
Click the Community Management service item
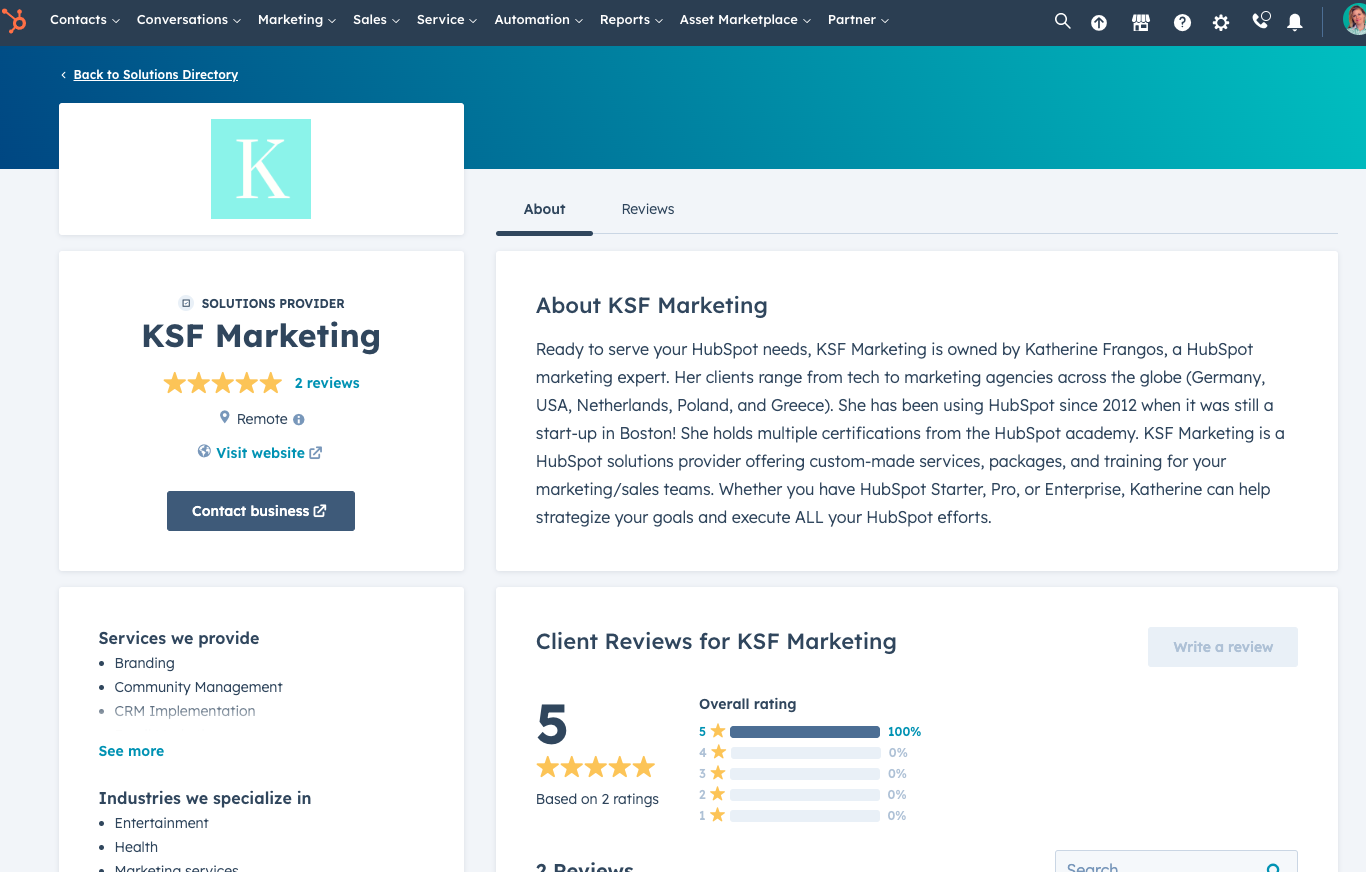pos(199,687)
